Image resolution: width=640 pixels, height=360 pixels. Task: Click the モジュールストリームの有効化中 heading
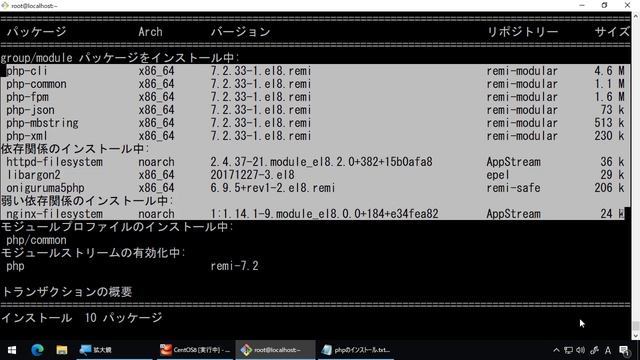[93, 253]
